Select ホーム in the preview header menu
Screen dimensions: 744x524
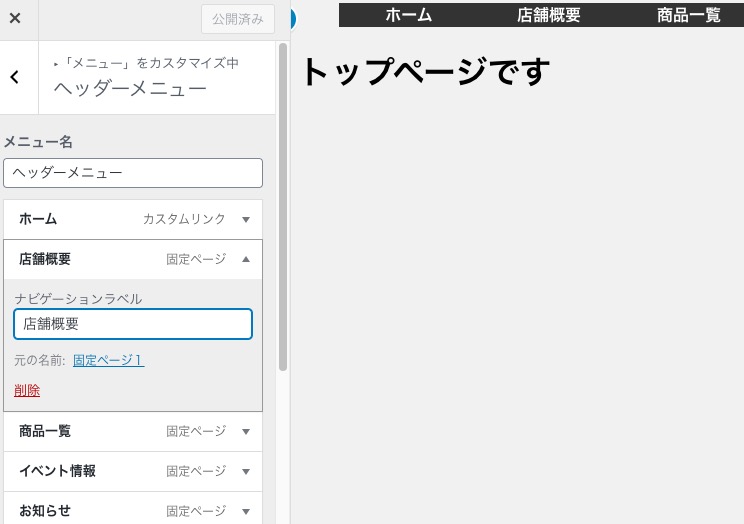[x=408, y=15]
